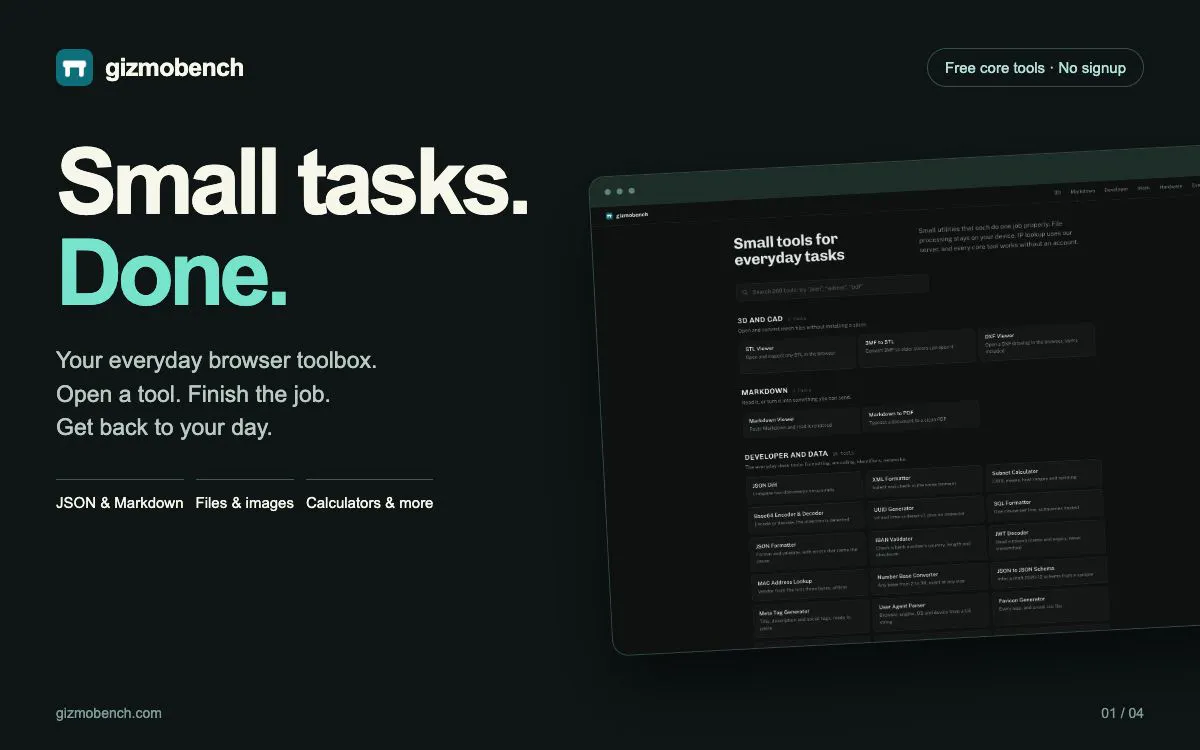Click the gizmobench logo icon at top left

[74, 68]
